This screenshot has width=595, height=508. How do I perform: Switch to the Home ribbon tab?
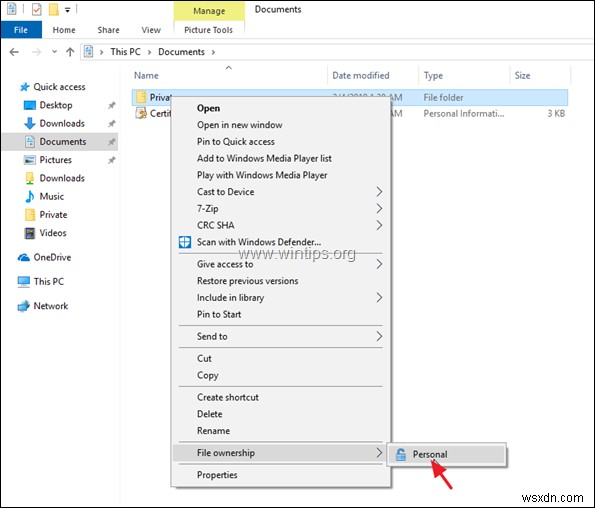click(64, 30)
